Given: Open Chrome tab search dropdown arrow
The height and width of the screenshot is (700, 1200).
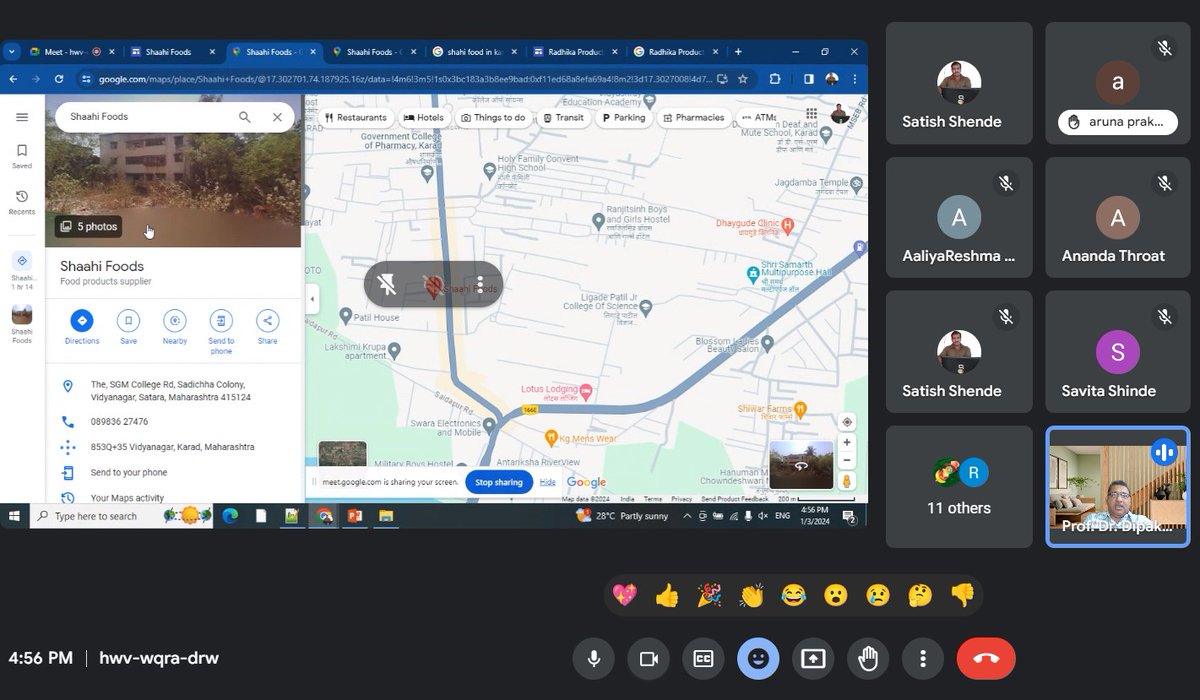Looking at the screenshot, I should tap(10, 51).
